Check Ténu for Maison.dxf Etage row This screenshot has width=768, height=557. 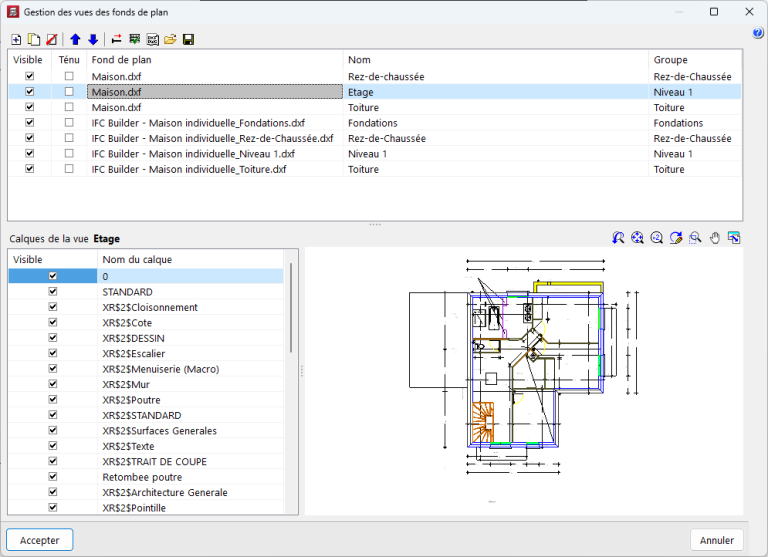(x=69, y=92)
